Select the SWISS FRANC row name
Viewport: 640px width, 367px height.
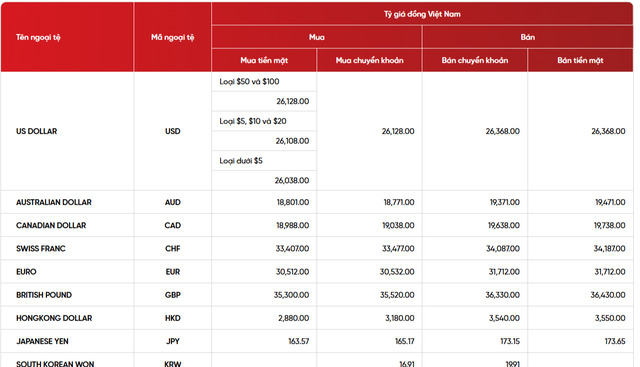click(x=41, y=249)
